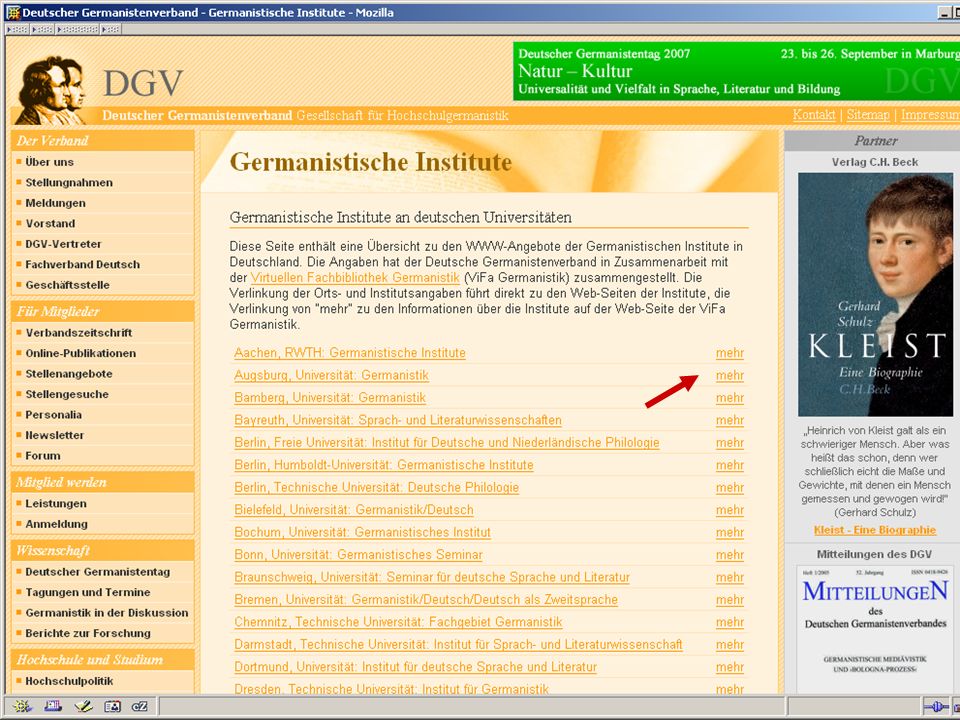Go to Anmeldung
960x720 pixels.
point(56,524)
